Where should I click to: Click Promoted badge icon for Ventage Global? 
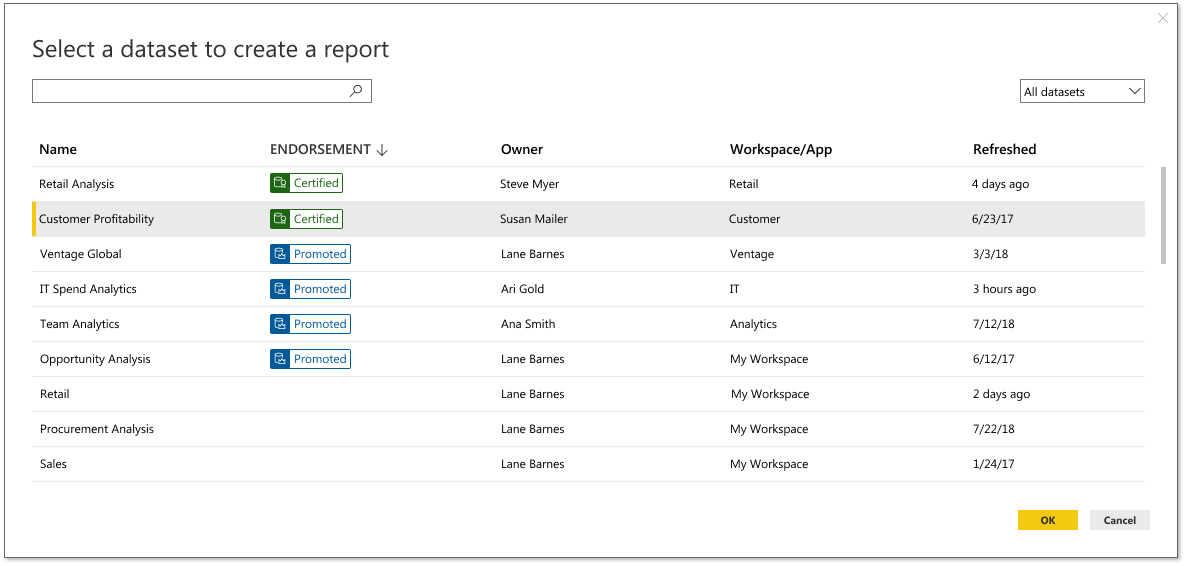tap(280, 254)
